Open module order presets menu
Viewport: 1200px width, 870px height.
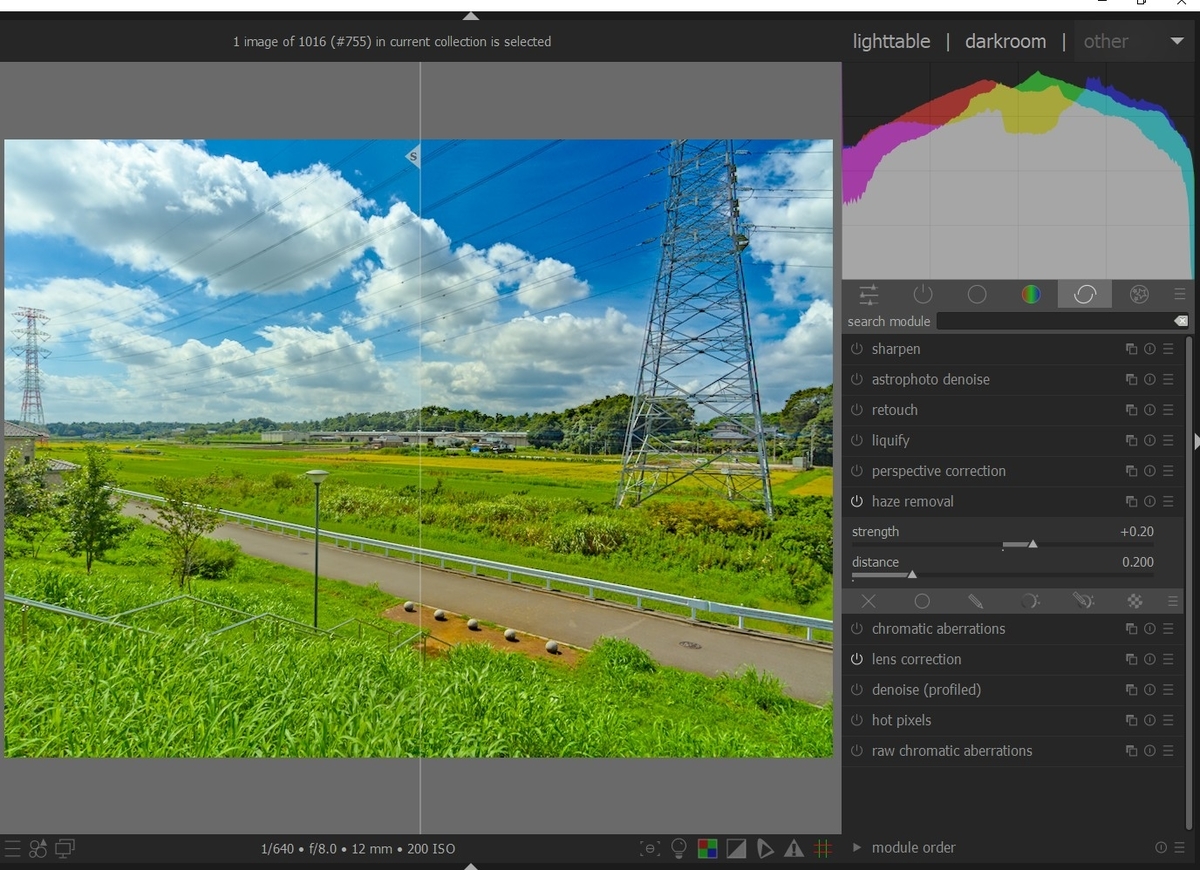click(1178, 847)
